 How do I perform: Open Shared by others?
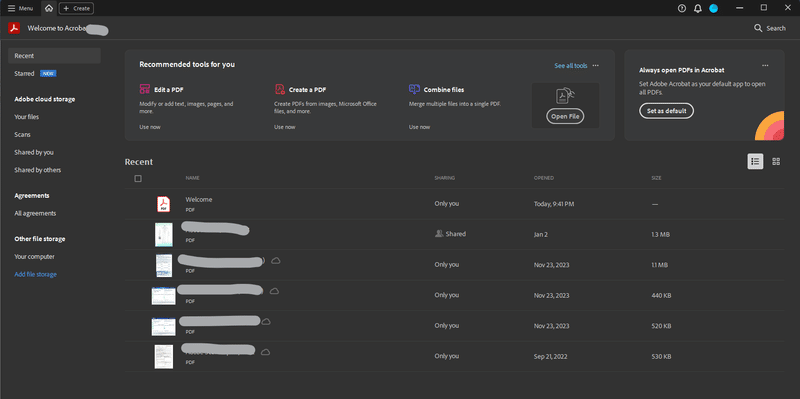[x=38, y=170]
